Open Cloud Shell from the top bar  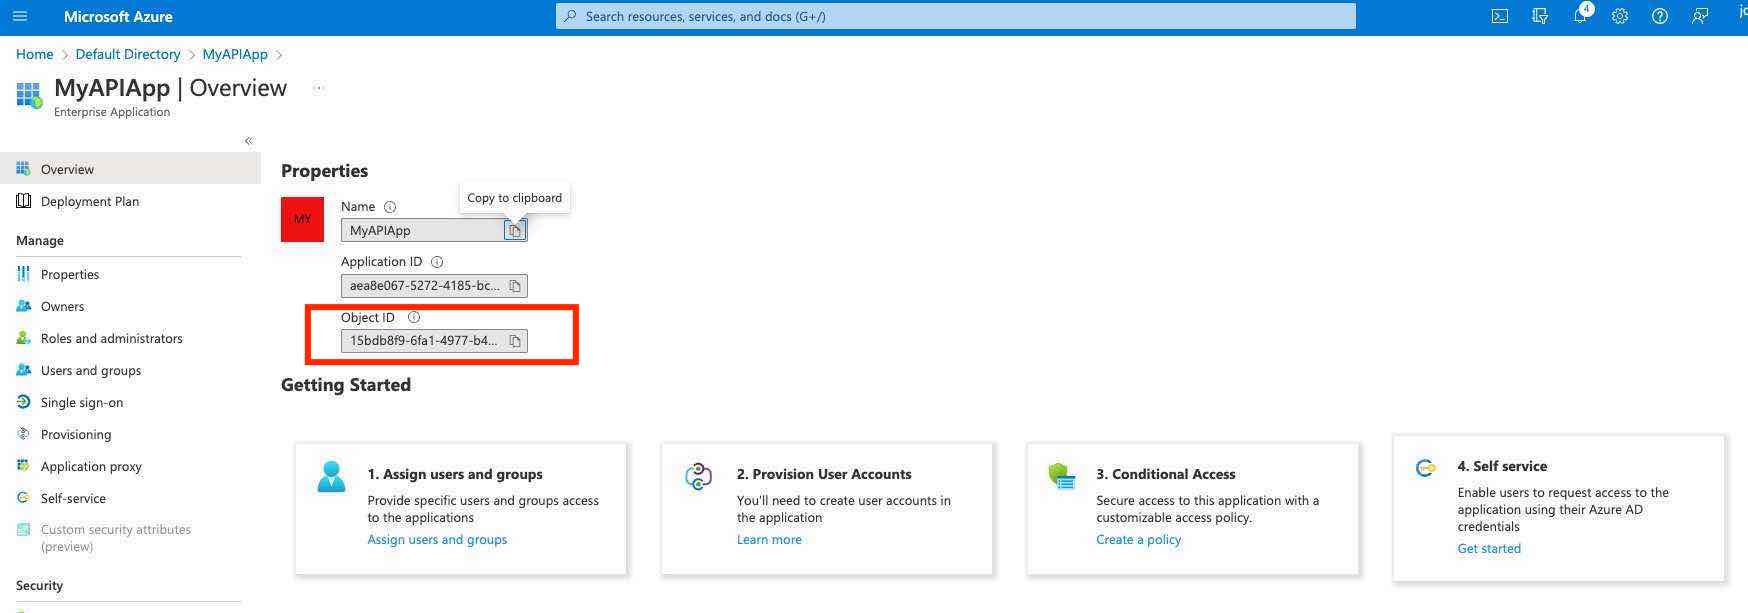[1500, 16]
